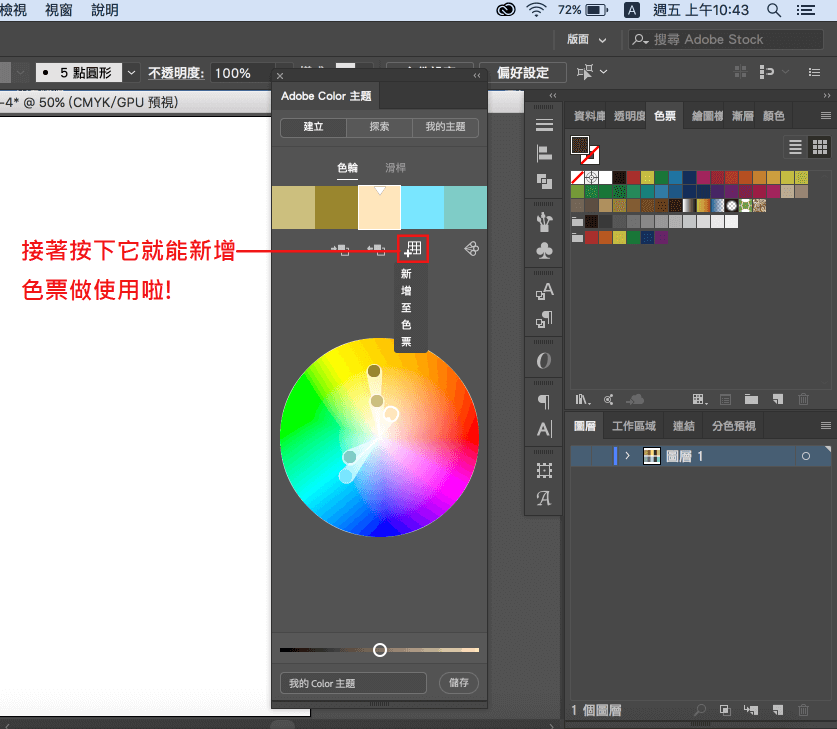Image resolution: width=837 pixels, height=729 pixels.
Task: Open the Swatch Libraries menu icon
Action: [580, 399]
